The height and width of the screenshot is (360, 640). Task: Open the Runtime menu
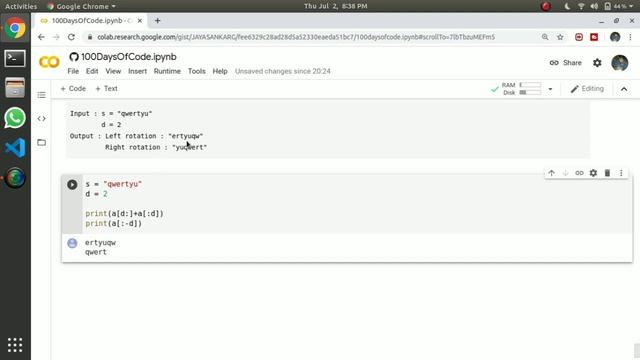point(167,71)
